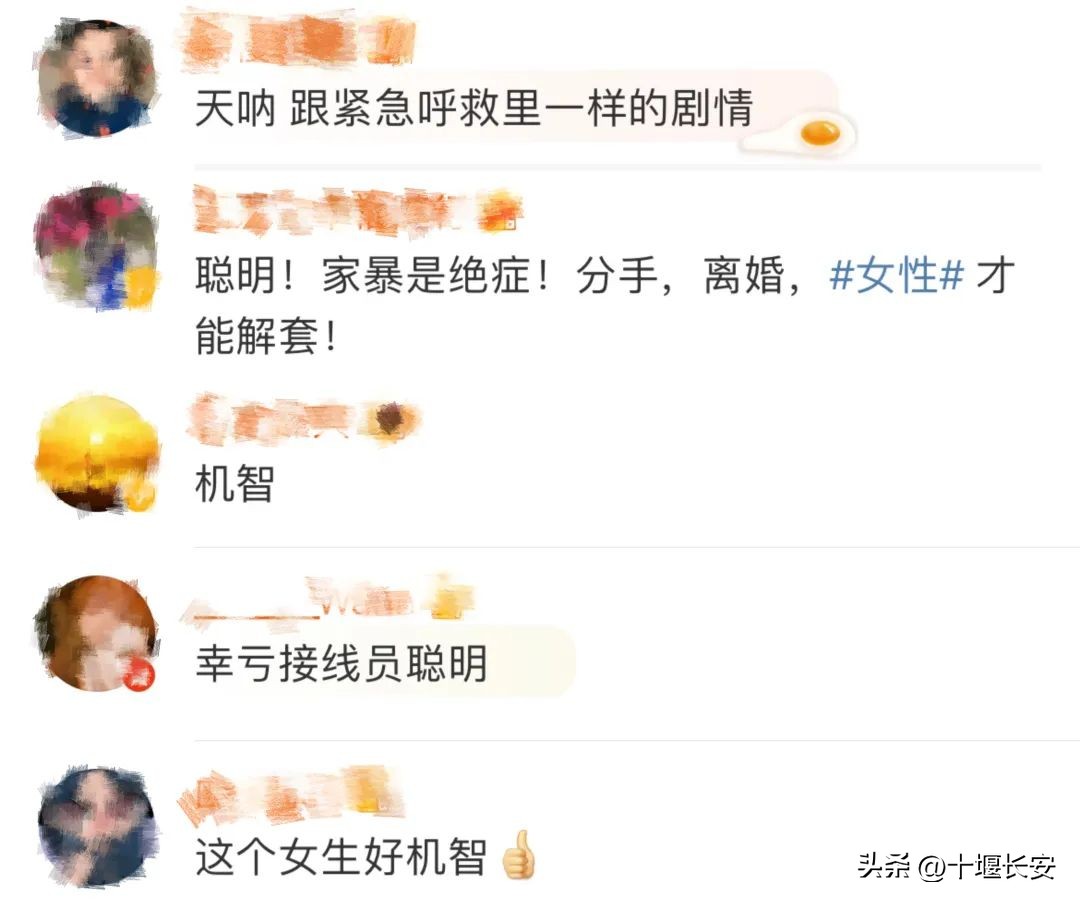The image size is (1080, 904).
Task: Click the badge beside fourth commenter's username
Action: [x=448, y=597]
